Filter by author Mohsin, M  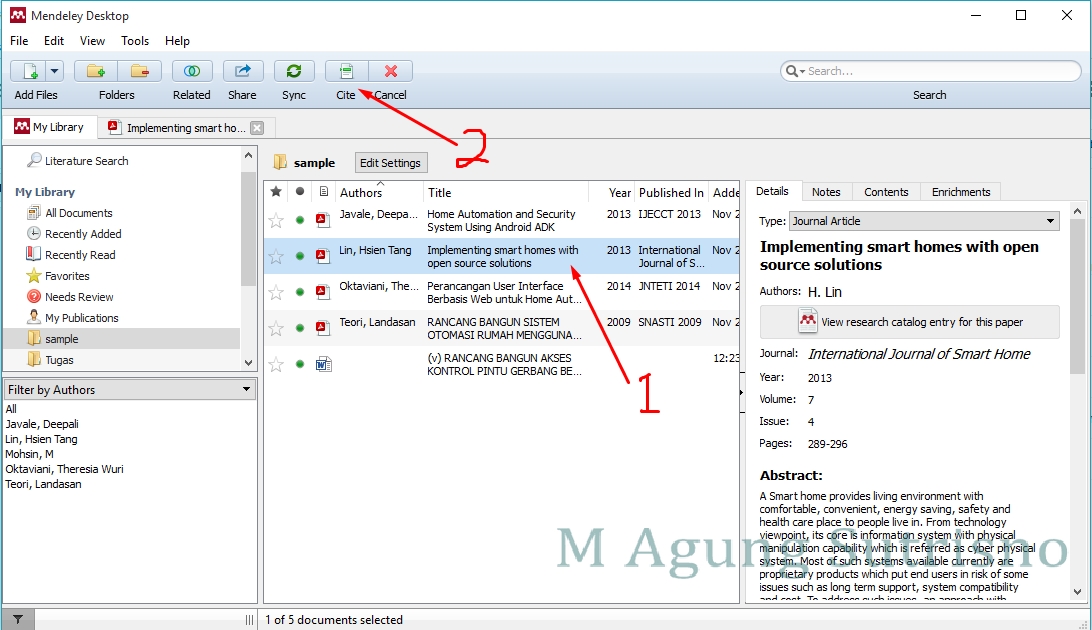(29, 454)
